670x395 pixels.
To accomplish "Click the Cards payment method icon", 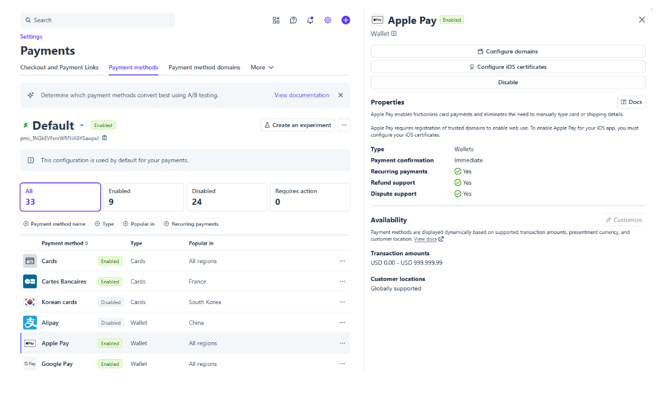I will (x=30, y=261).
